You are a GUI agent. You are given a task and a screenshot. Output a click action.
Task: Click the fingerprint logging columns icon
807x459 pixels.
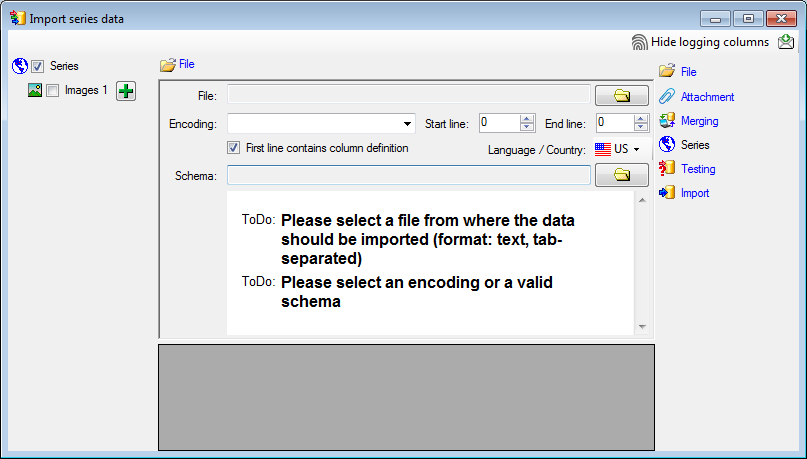click(639, 42)
